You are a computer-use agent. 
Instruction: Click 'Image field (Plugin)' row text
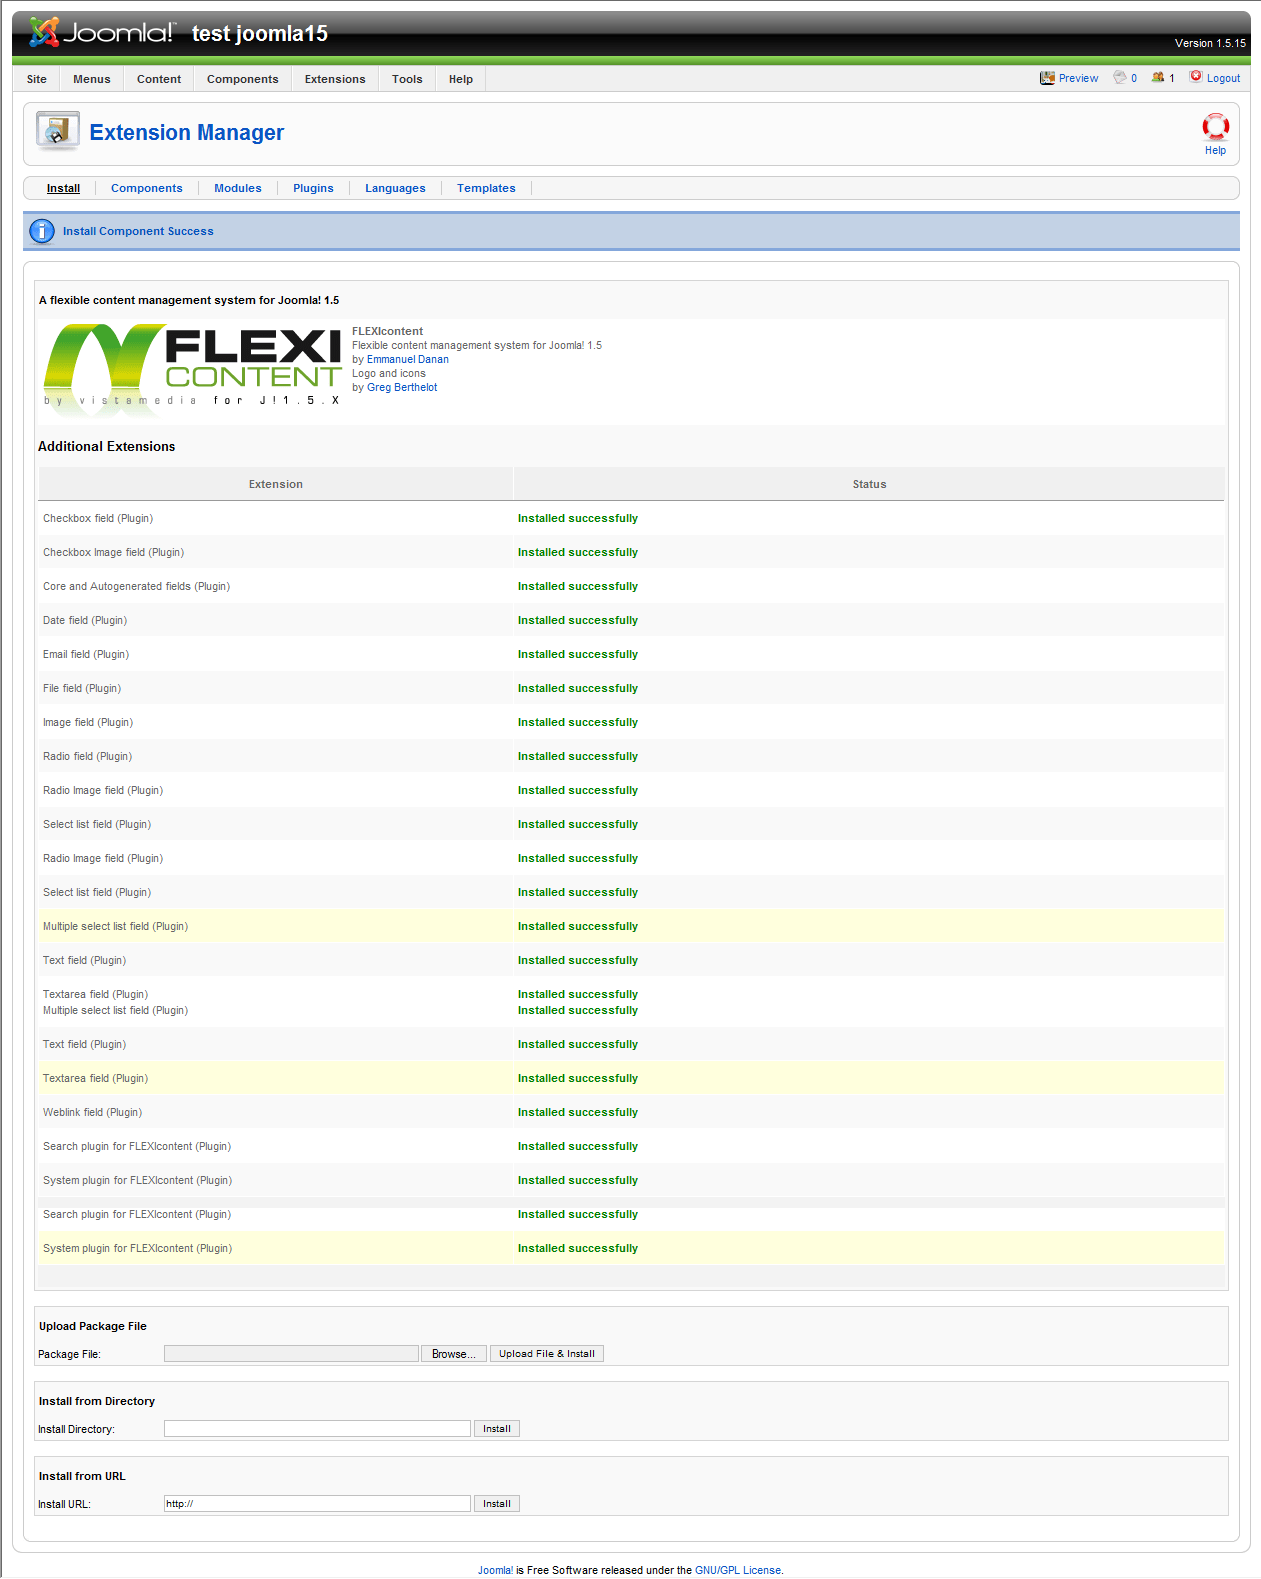coord(88,722)
